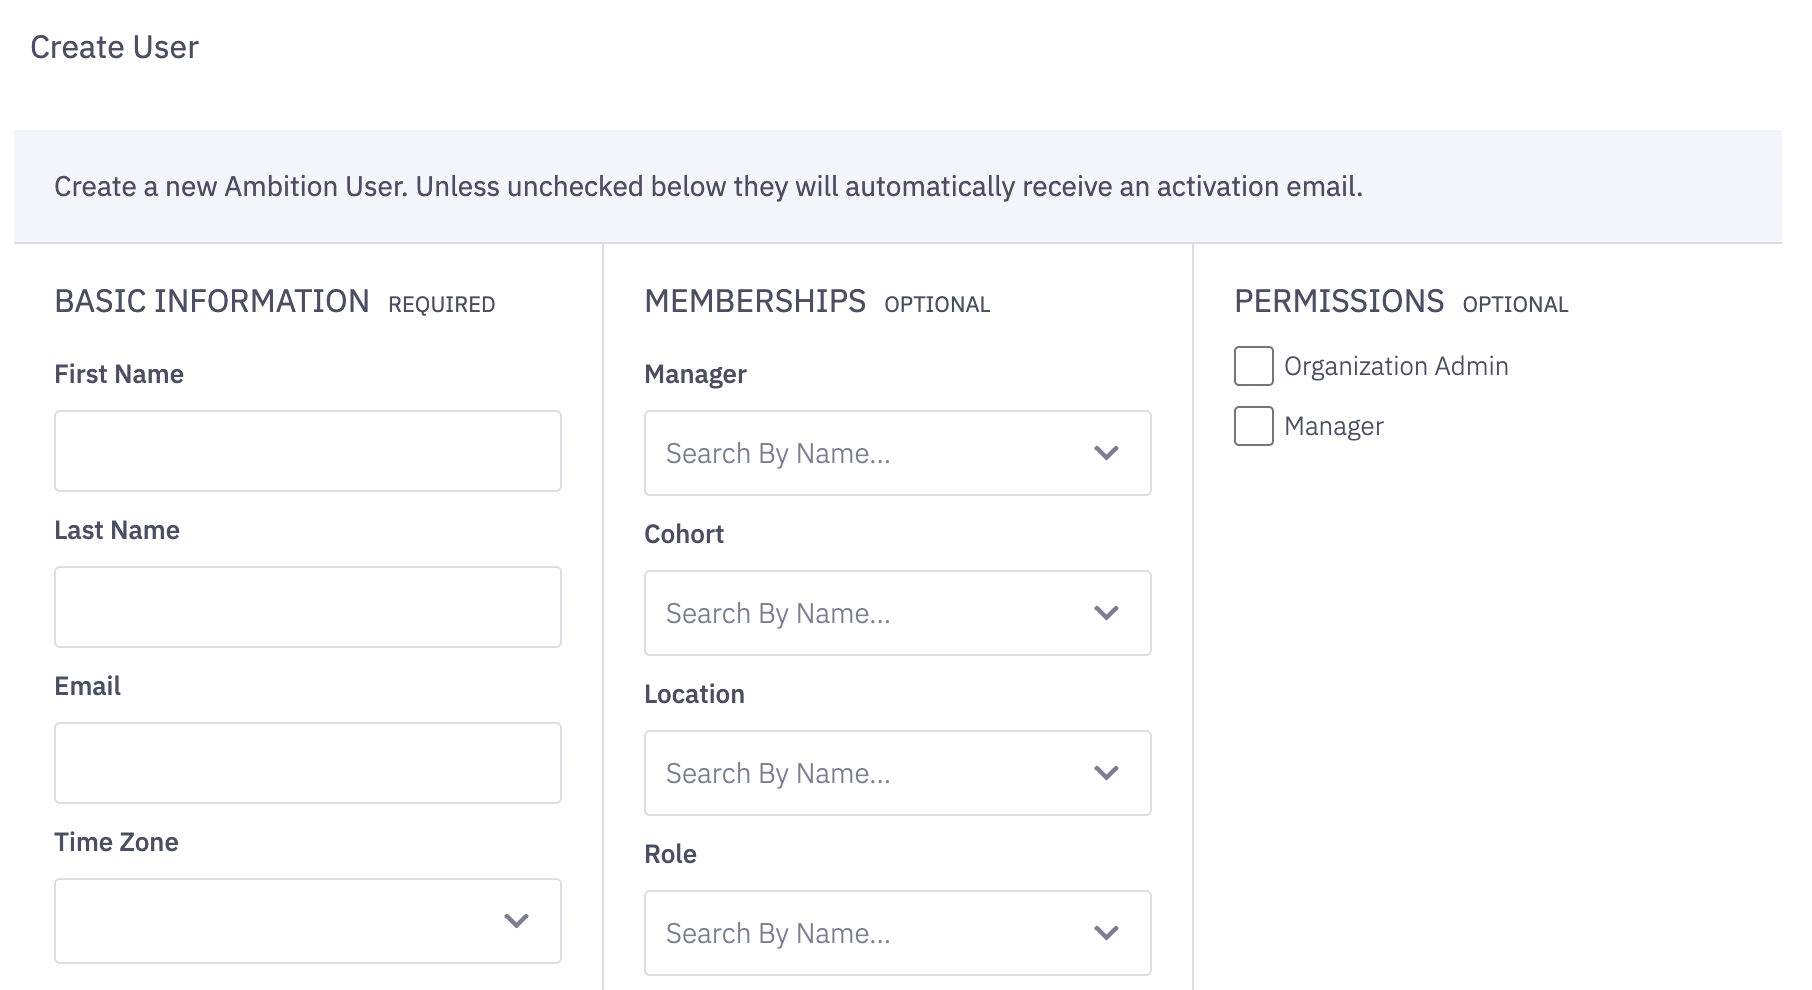The height and width of the screenshot is (990, 1812).
Task: Click into the Last Name field
Action: [308, 607]
